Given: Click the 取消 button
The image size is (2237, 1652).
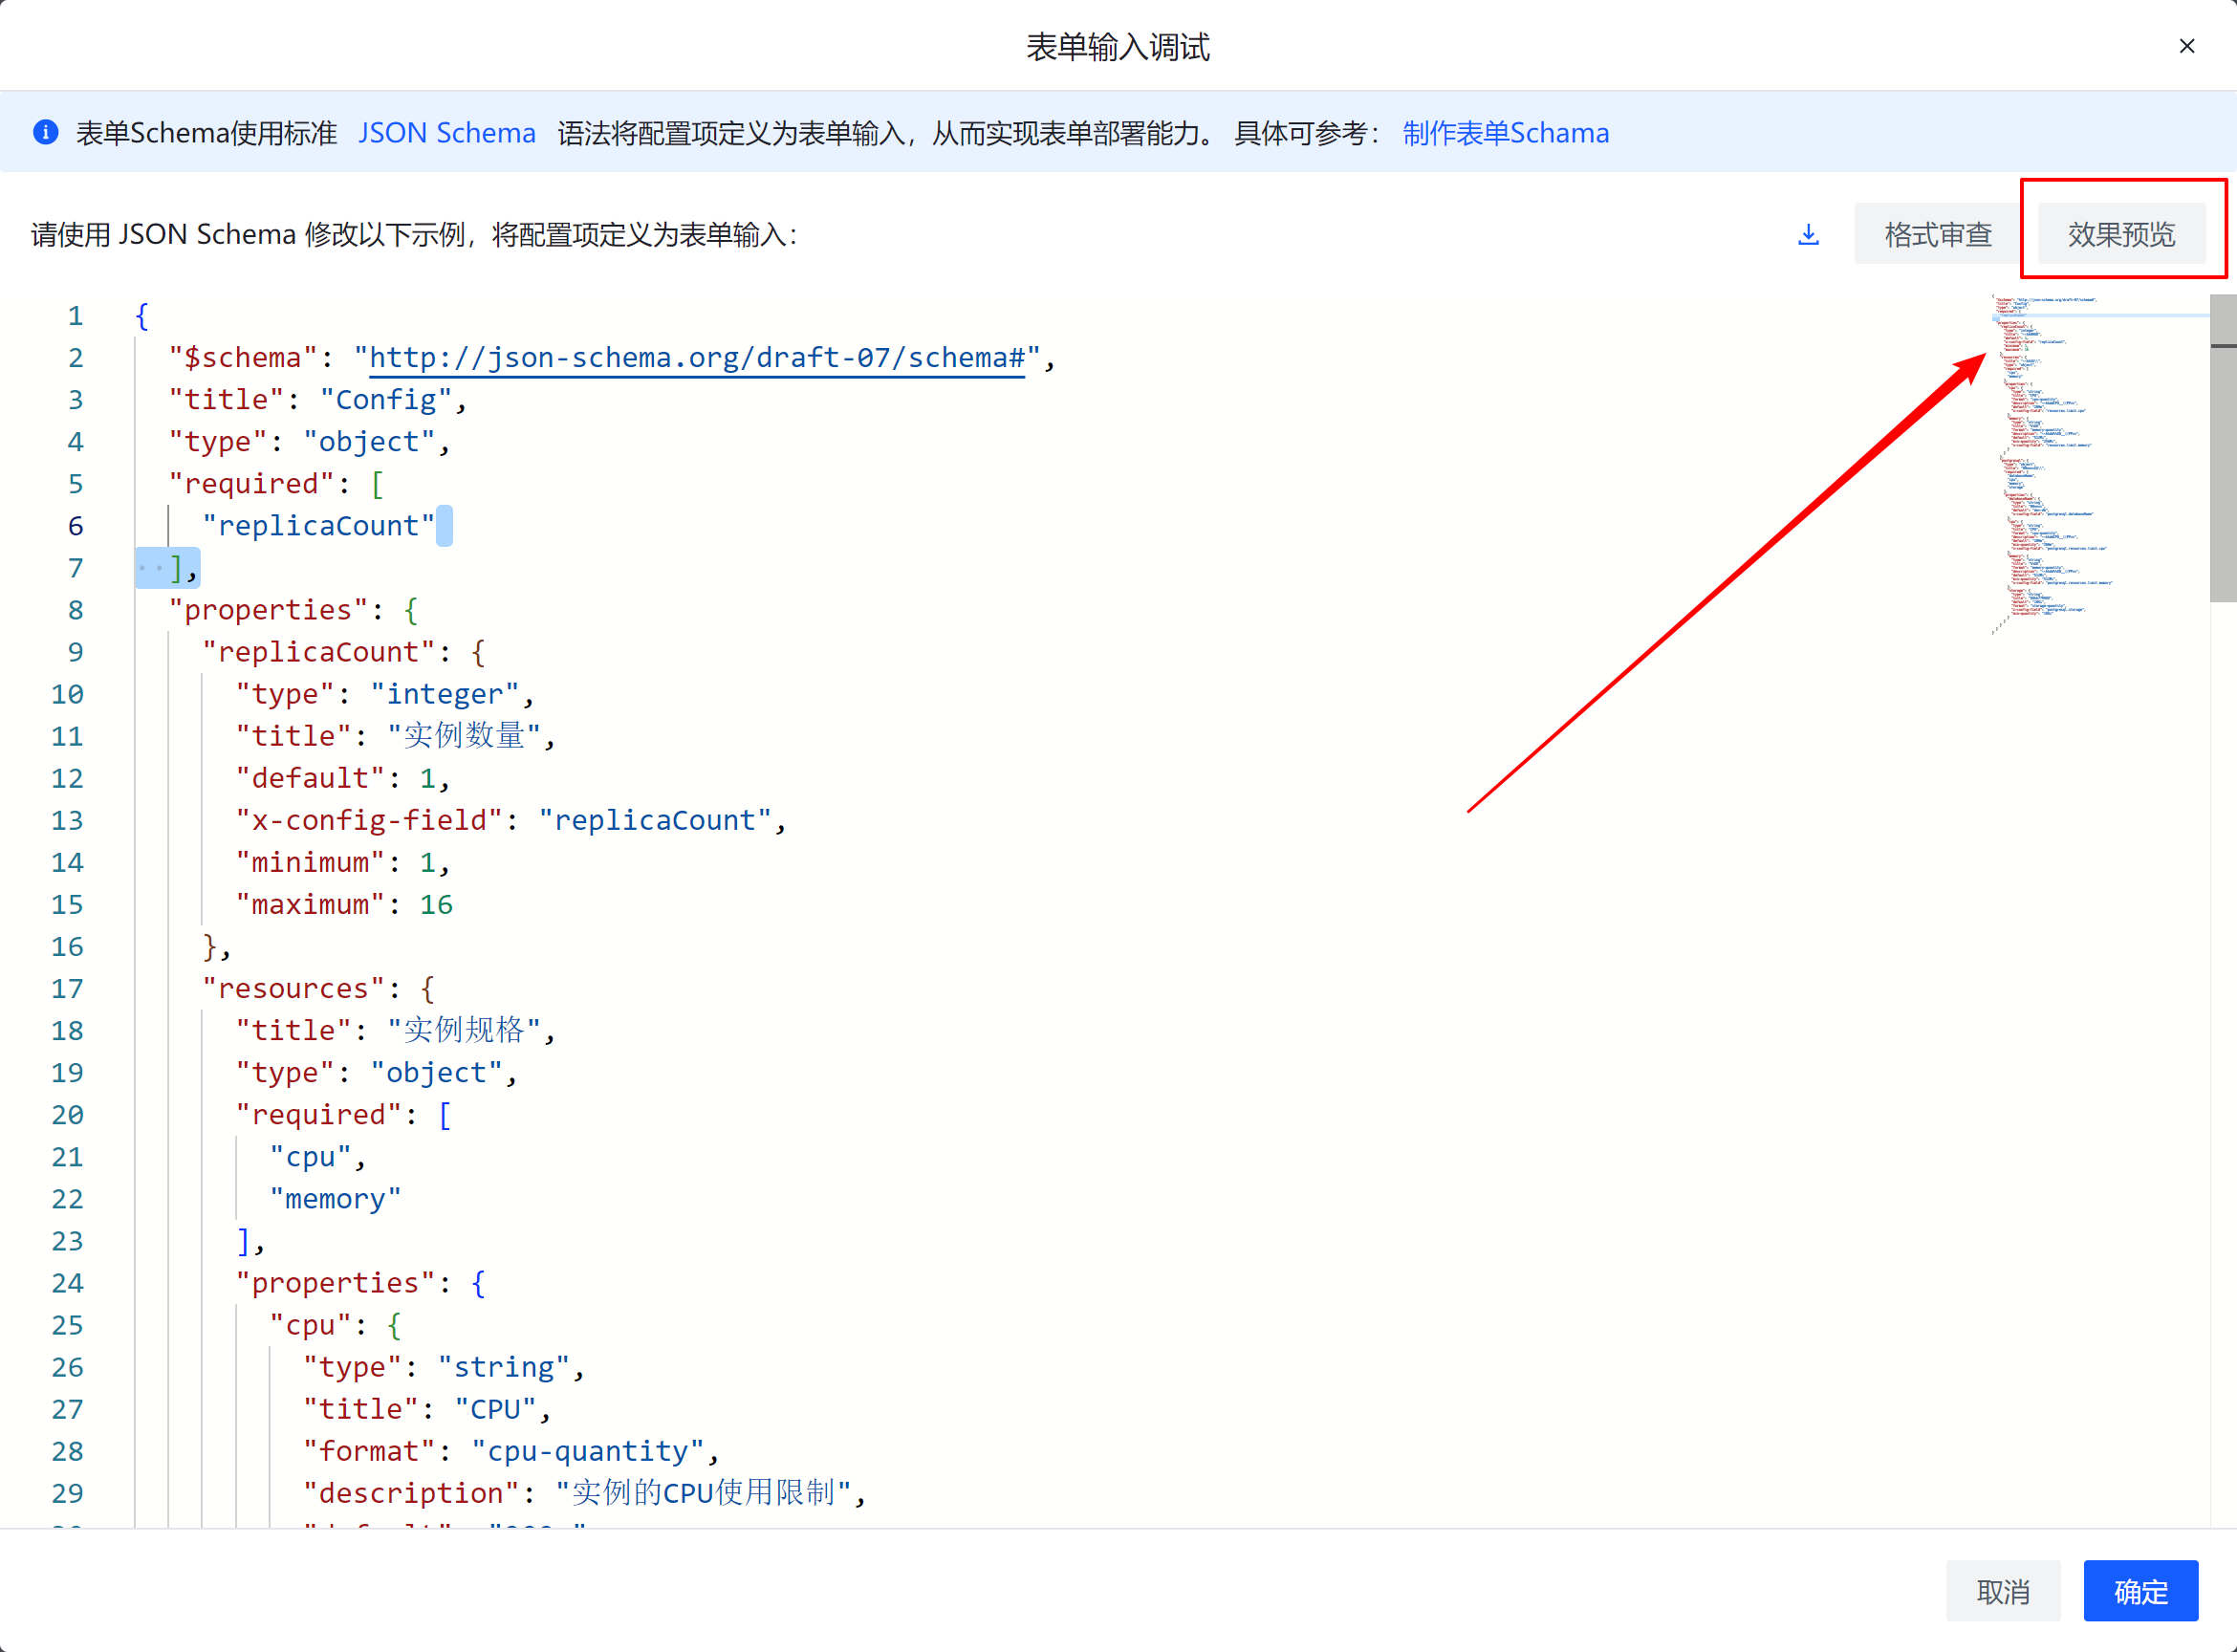Looking at the screenshot, I should tap(2003, 1591).
